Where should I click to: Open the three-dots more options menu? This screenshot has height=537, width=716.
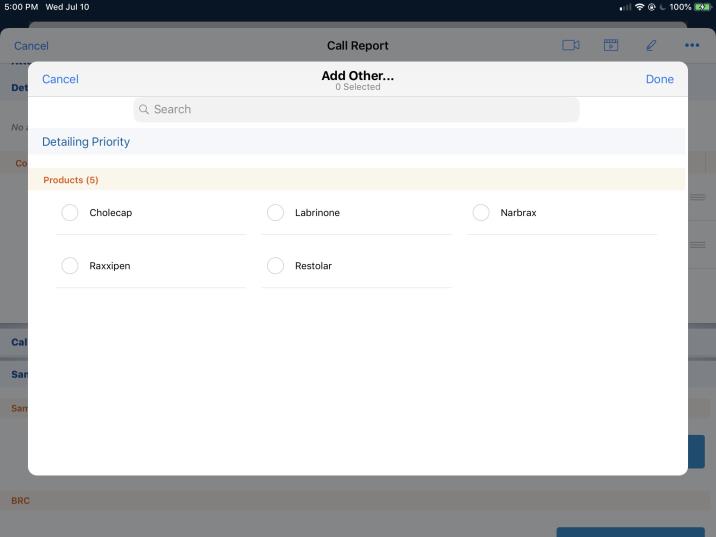[x=692, y=45]
